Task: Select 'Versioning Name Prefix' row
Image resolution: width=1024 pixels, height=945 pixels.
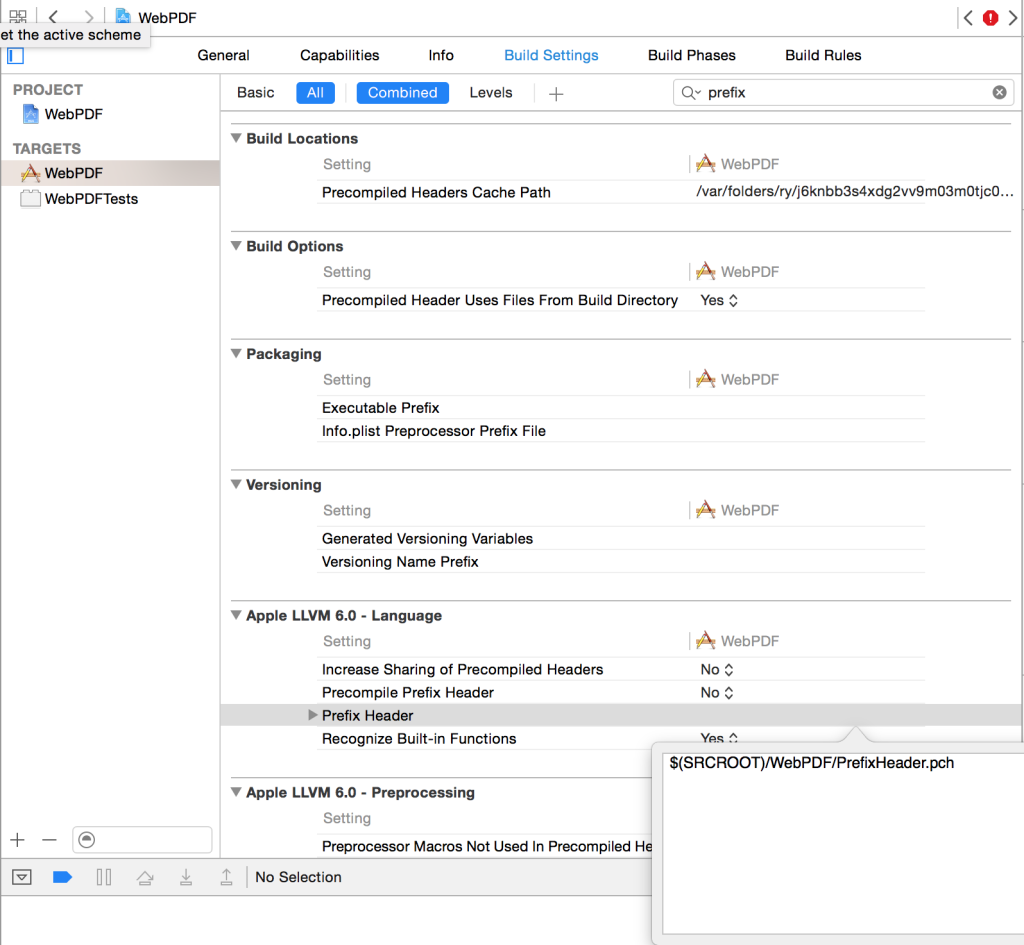Action: 400,562
